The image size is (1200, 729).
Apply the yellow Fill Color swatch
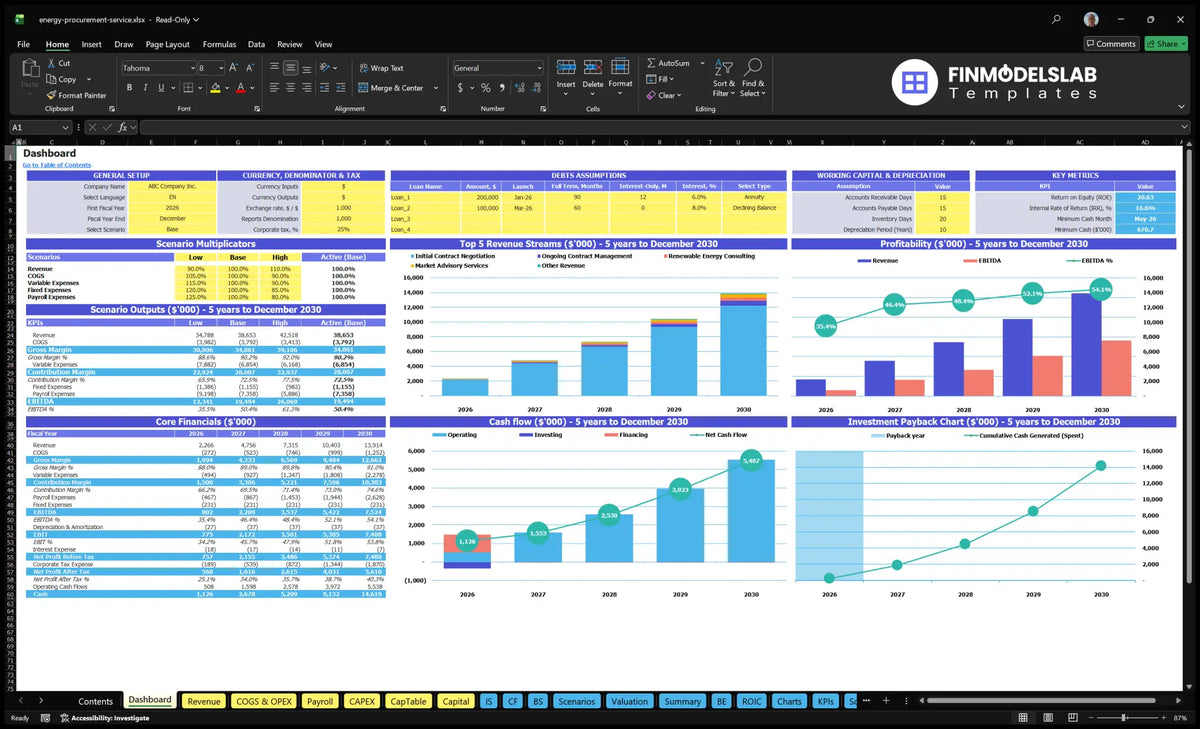click(215, 88)
